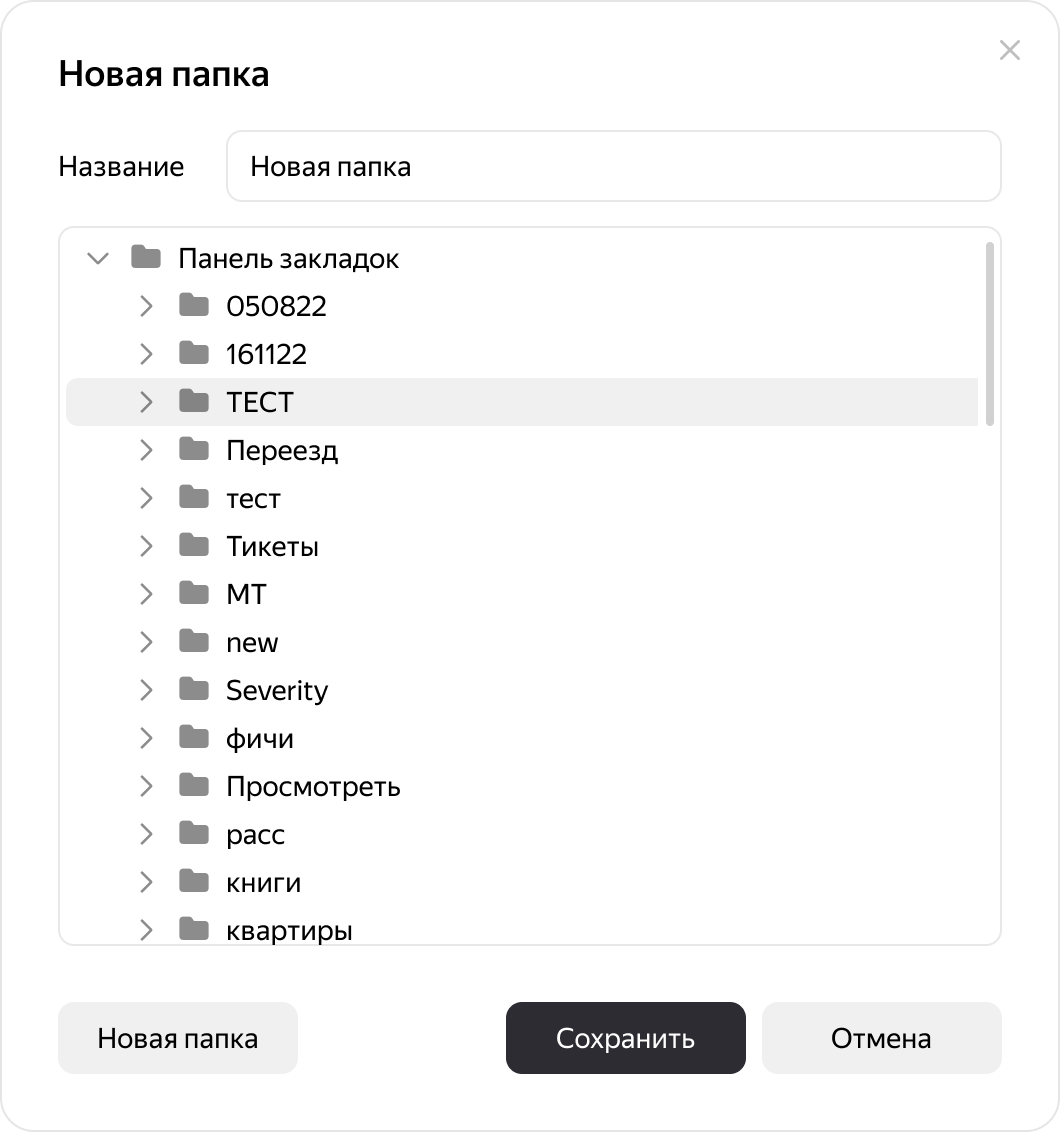Click the folder icon beside Severity

(x=194, y=690)
